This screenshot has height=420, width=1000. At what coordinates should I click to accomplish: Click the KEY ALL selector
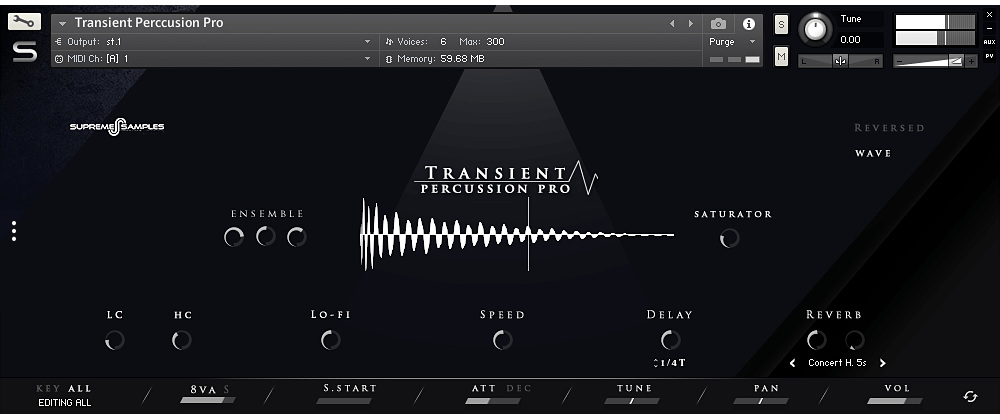tap(64, 388)
